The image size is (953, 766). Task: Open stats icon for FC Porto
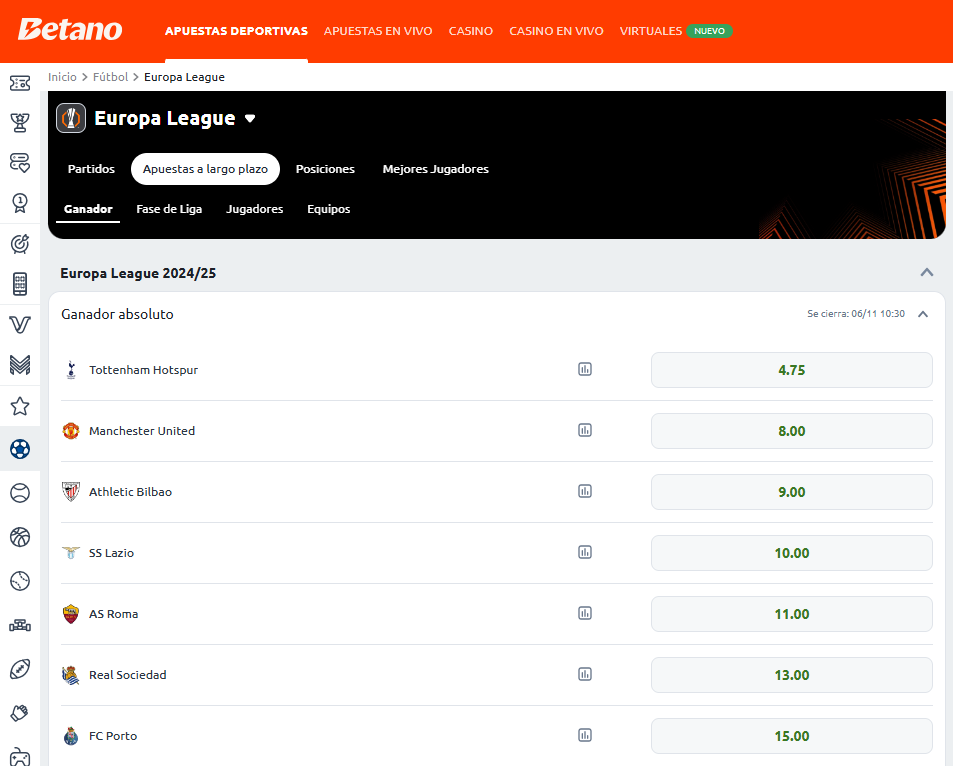coord(585,735)
